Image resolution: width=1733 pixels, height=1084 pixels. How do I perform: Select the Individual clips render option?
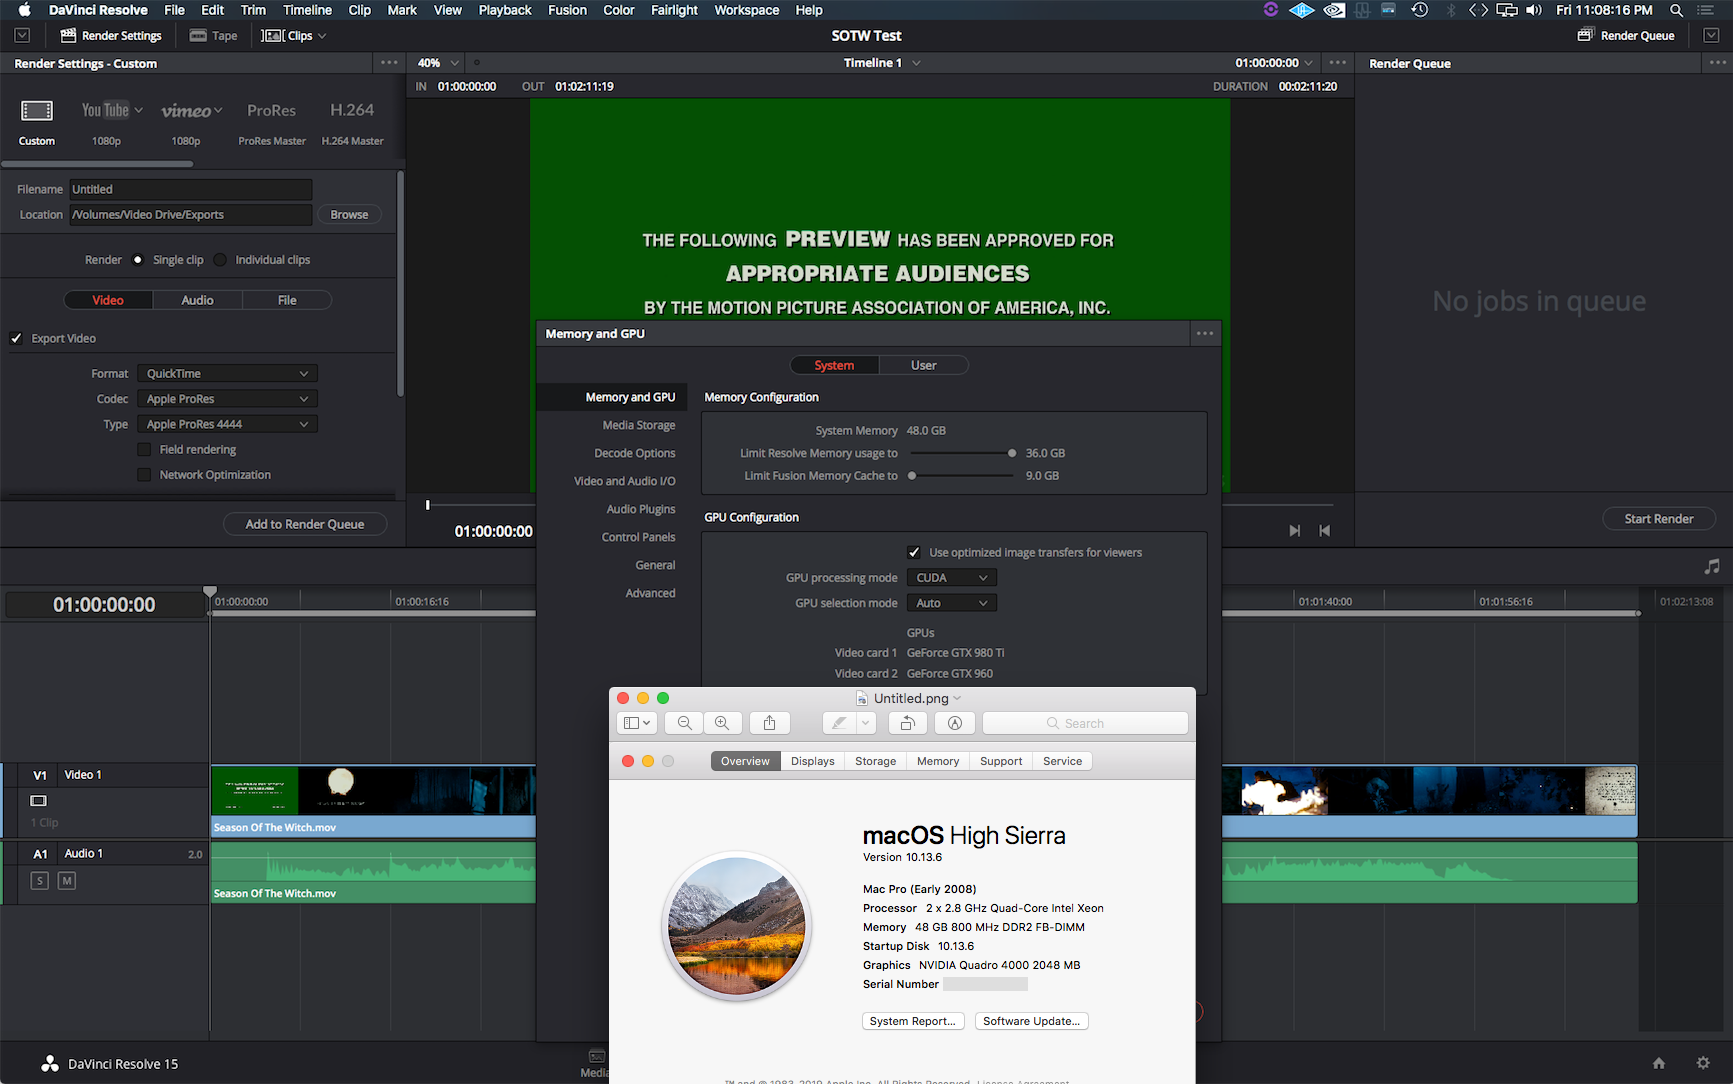[221, 260]
